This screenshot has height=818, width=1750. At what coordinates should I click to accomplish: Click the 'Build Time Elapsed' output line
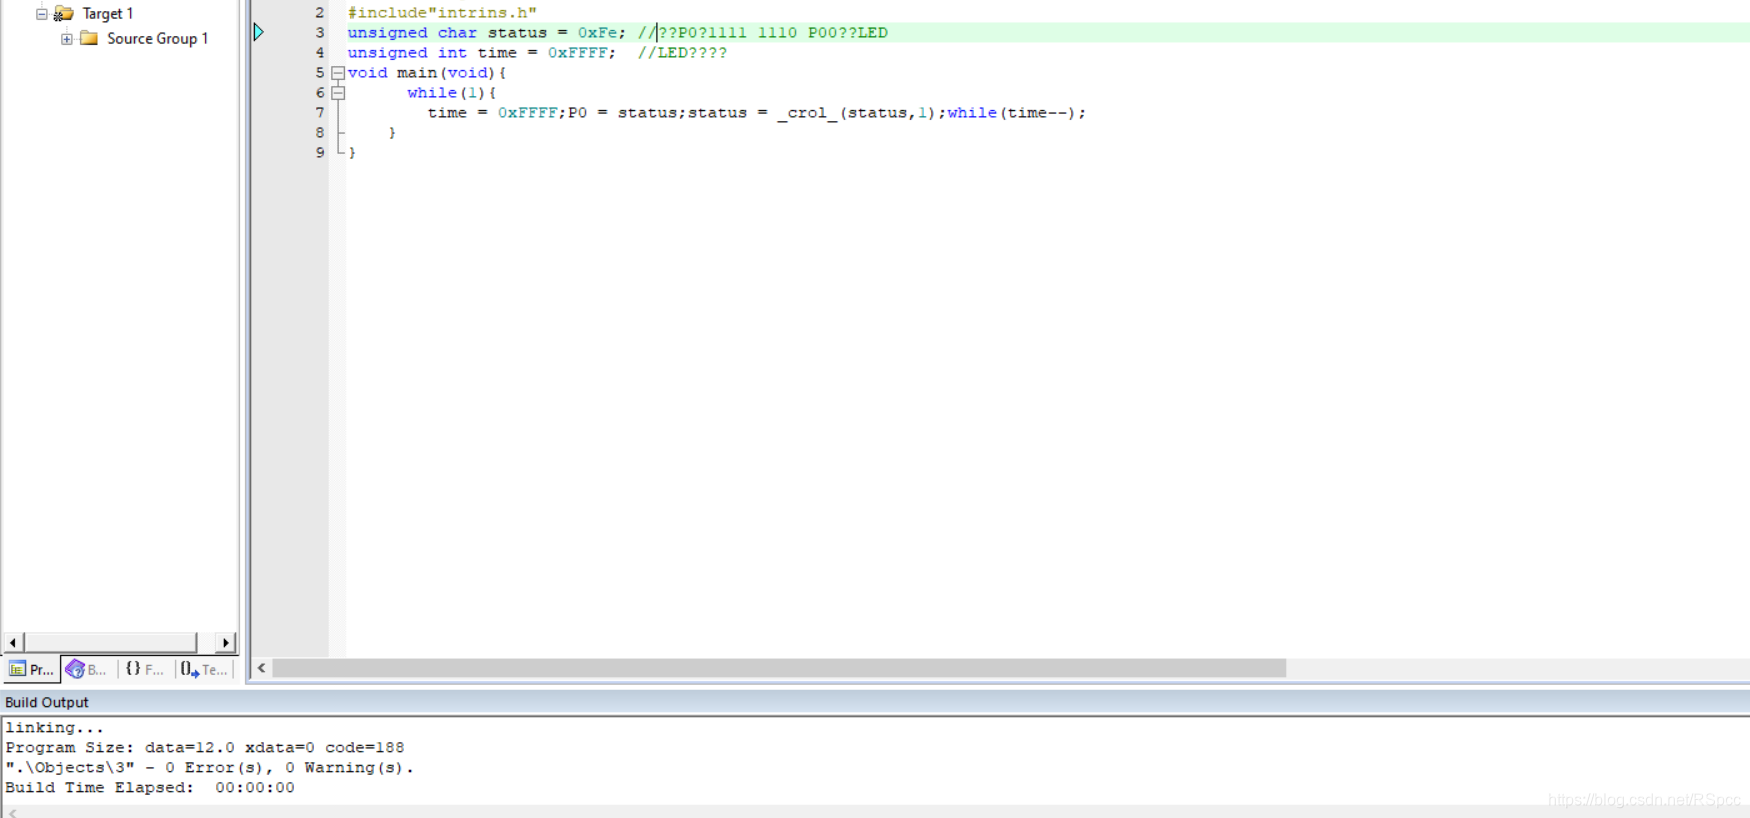150,788
